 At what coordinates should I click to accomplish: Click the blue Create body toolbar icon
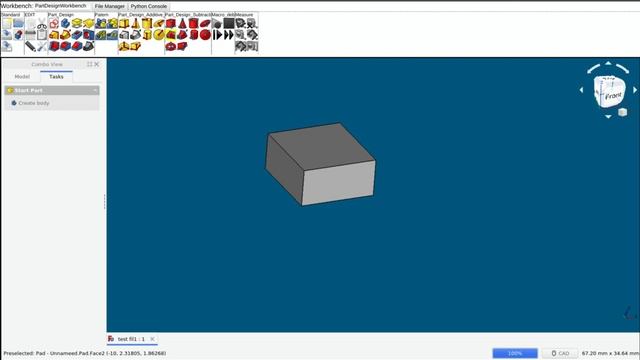[x=65, y=23]
